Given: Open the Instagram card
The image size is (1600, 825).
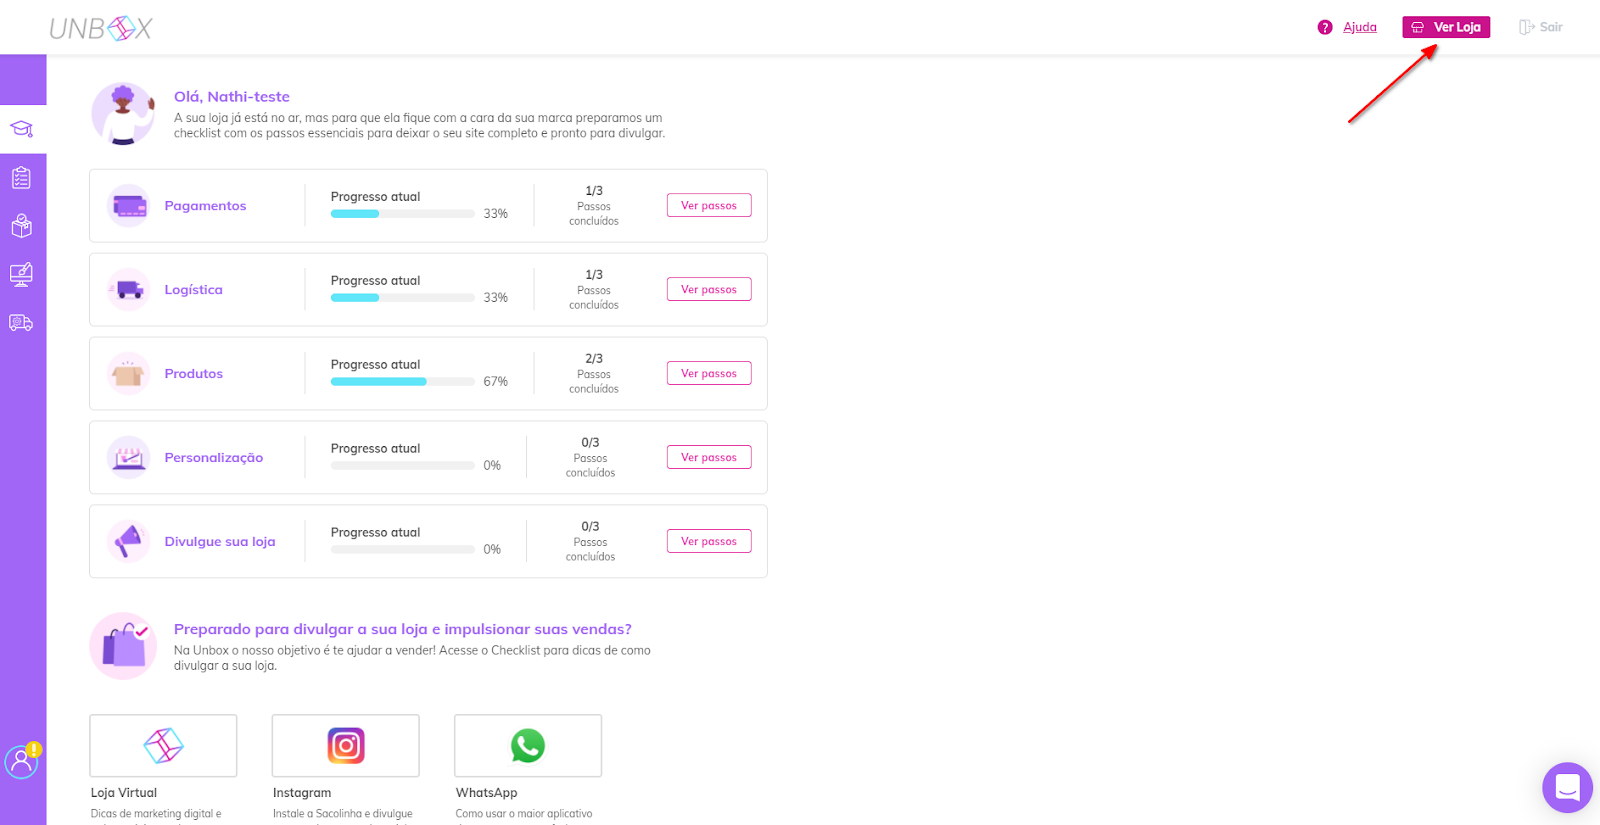Looking at the screenshot, I should point(346,745).
